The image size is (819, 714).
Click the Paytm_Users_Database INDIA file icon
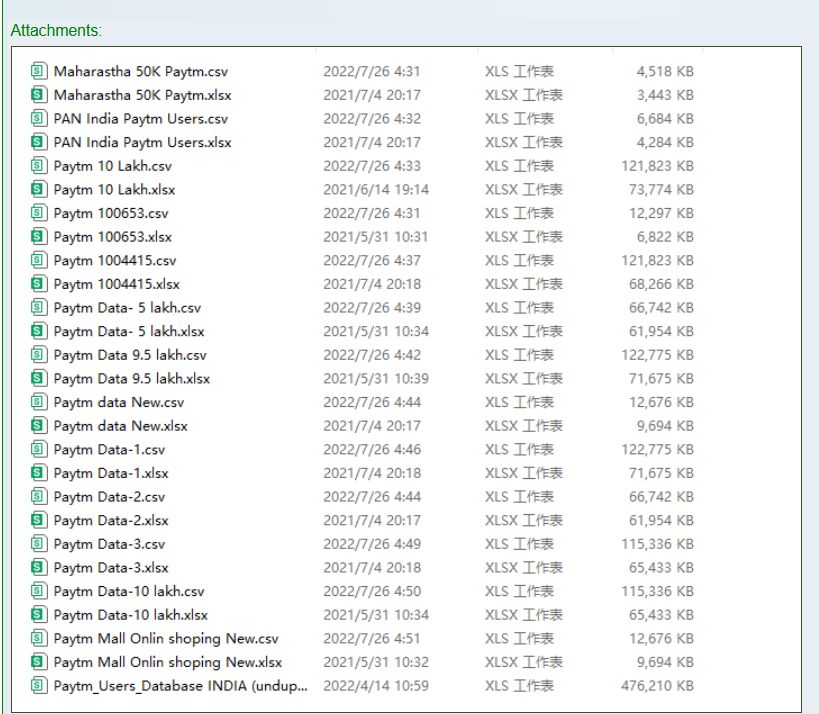coord(39,685)
